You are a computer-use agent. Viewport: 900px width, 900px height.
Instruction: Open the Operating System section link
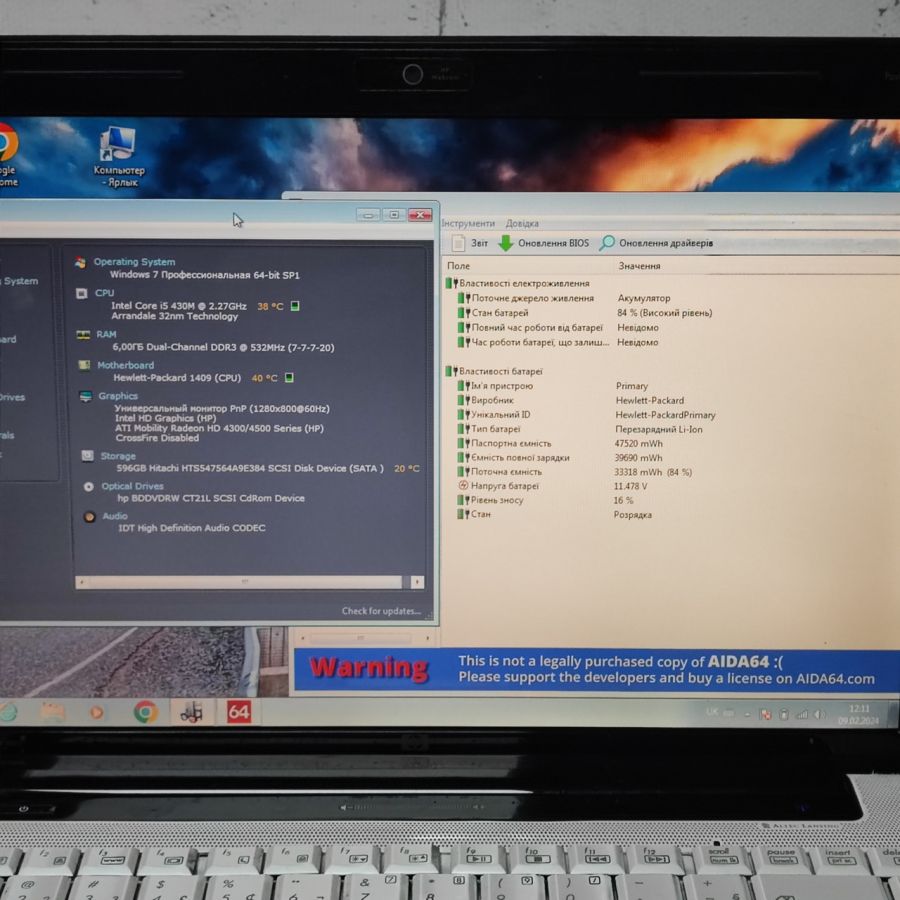pos(134,262)
